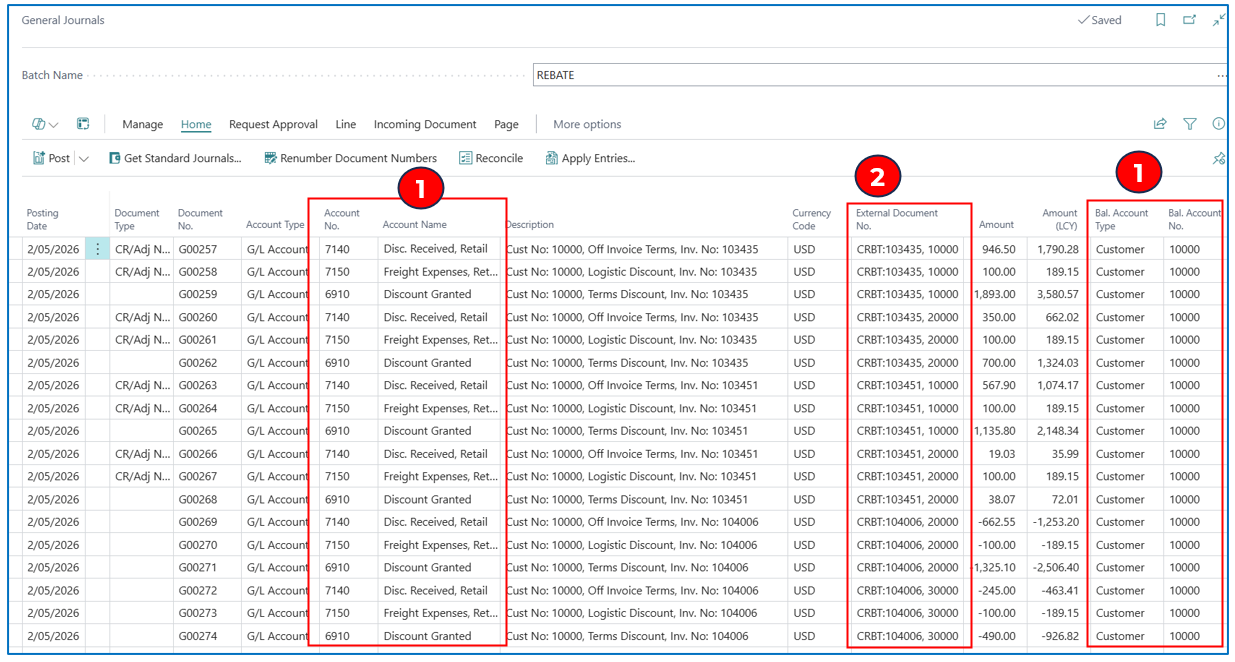Click the pin action bar icon

coord(1218,158)
